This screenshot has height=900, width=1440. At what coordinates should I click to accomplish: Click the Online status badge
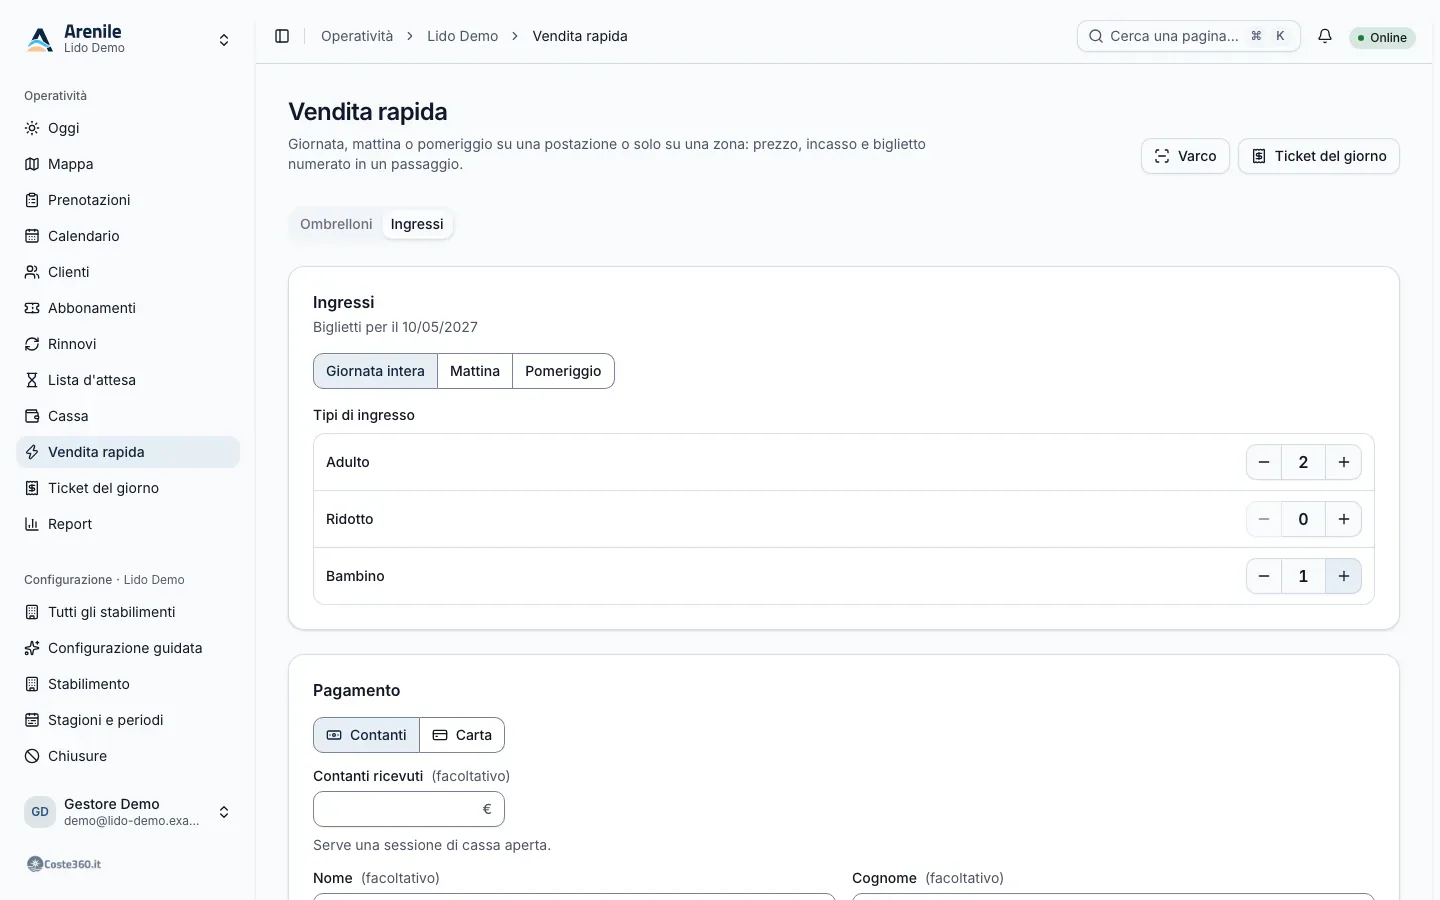(x=1382, y=38)
